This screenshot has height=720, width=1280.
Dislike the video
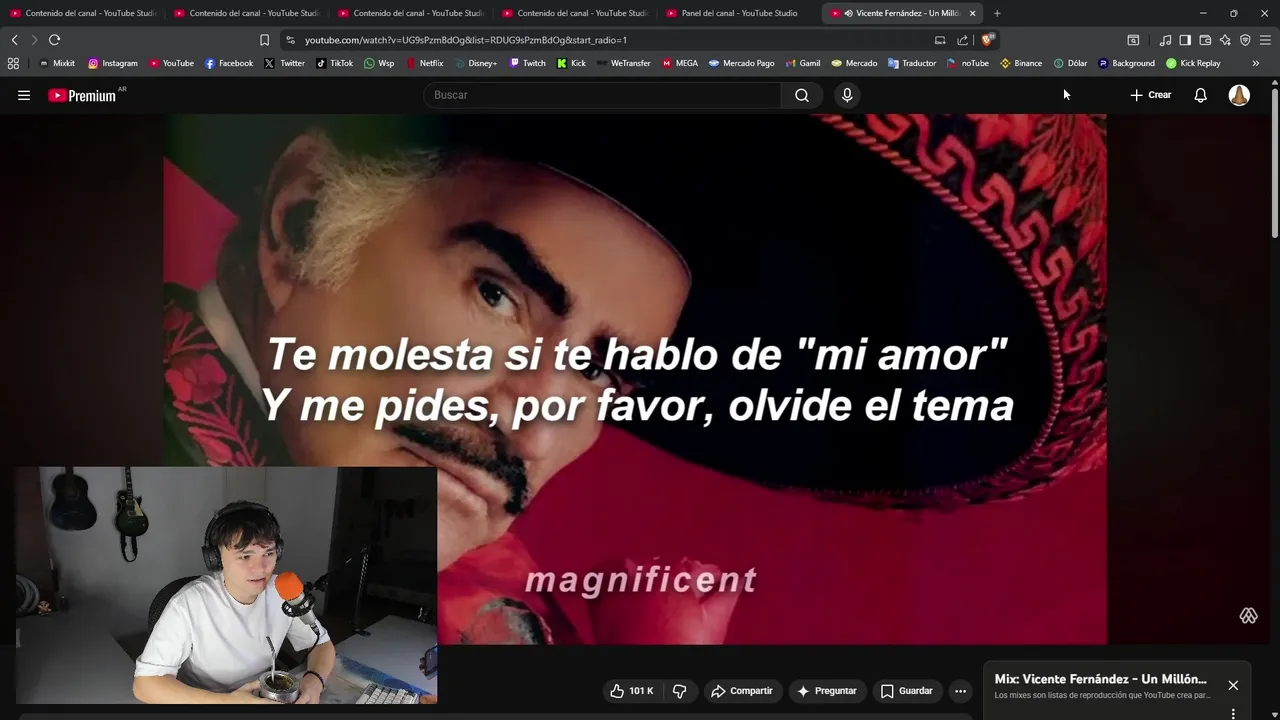(x=679, y=691)
